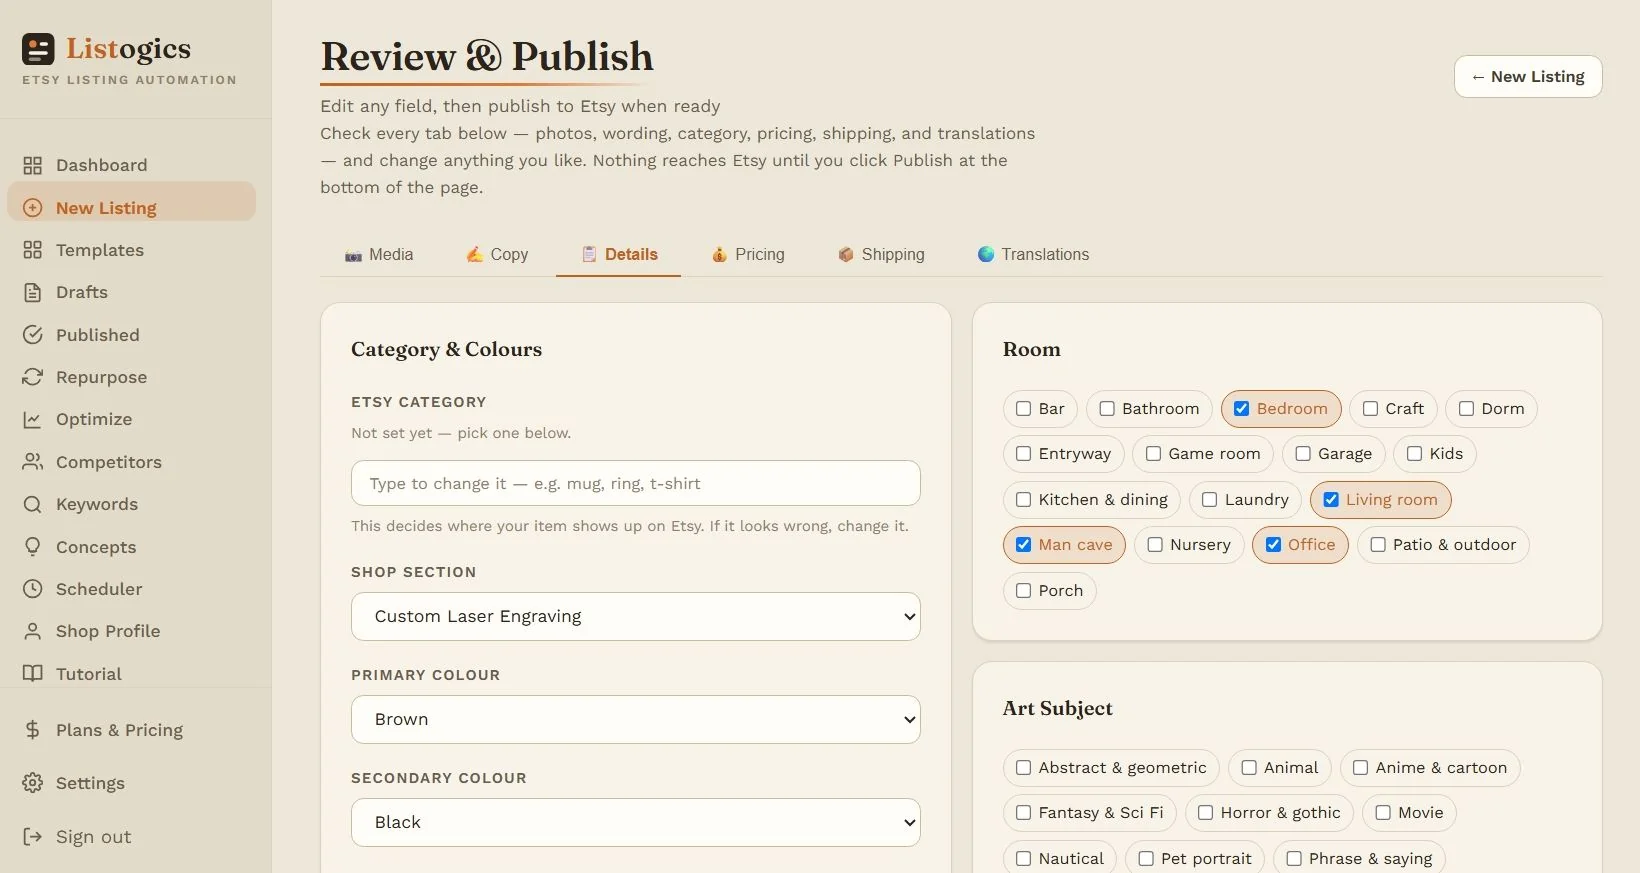Click the money bag icon on Pricing tab
Viewport: 1640px width, 873px height.
click(x=719, y=255)
